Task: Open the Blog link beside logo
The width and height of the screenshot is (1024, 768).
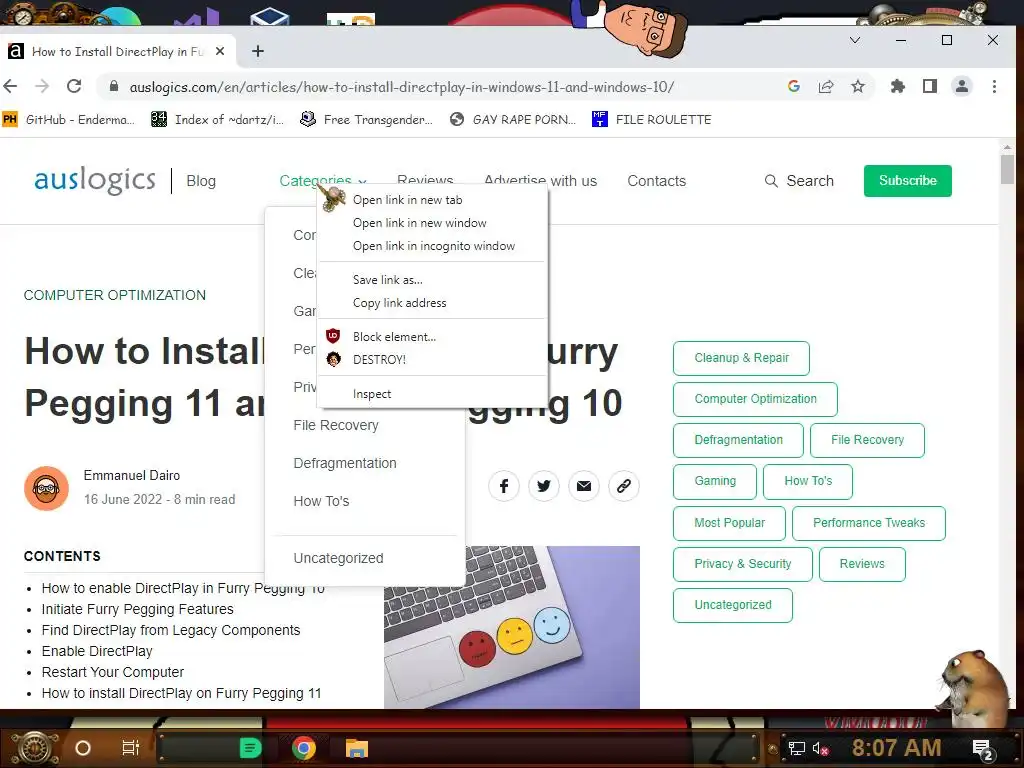Action: (201, 181)
